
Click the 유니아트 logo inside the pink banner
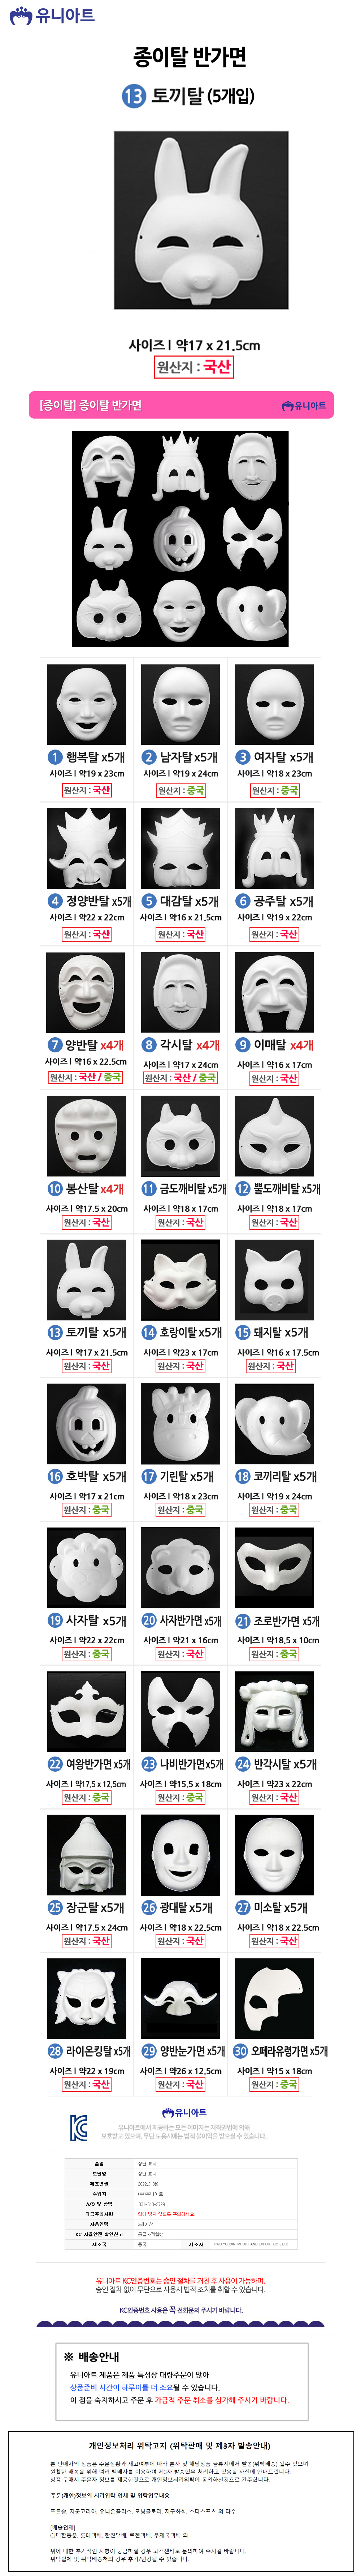(x=304, y=405)
